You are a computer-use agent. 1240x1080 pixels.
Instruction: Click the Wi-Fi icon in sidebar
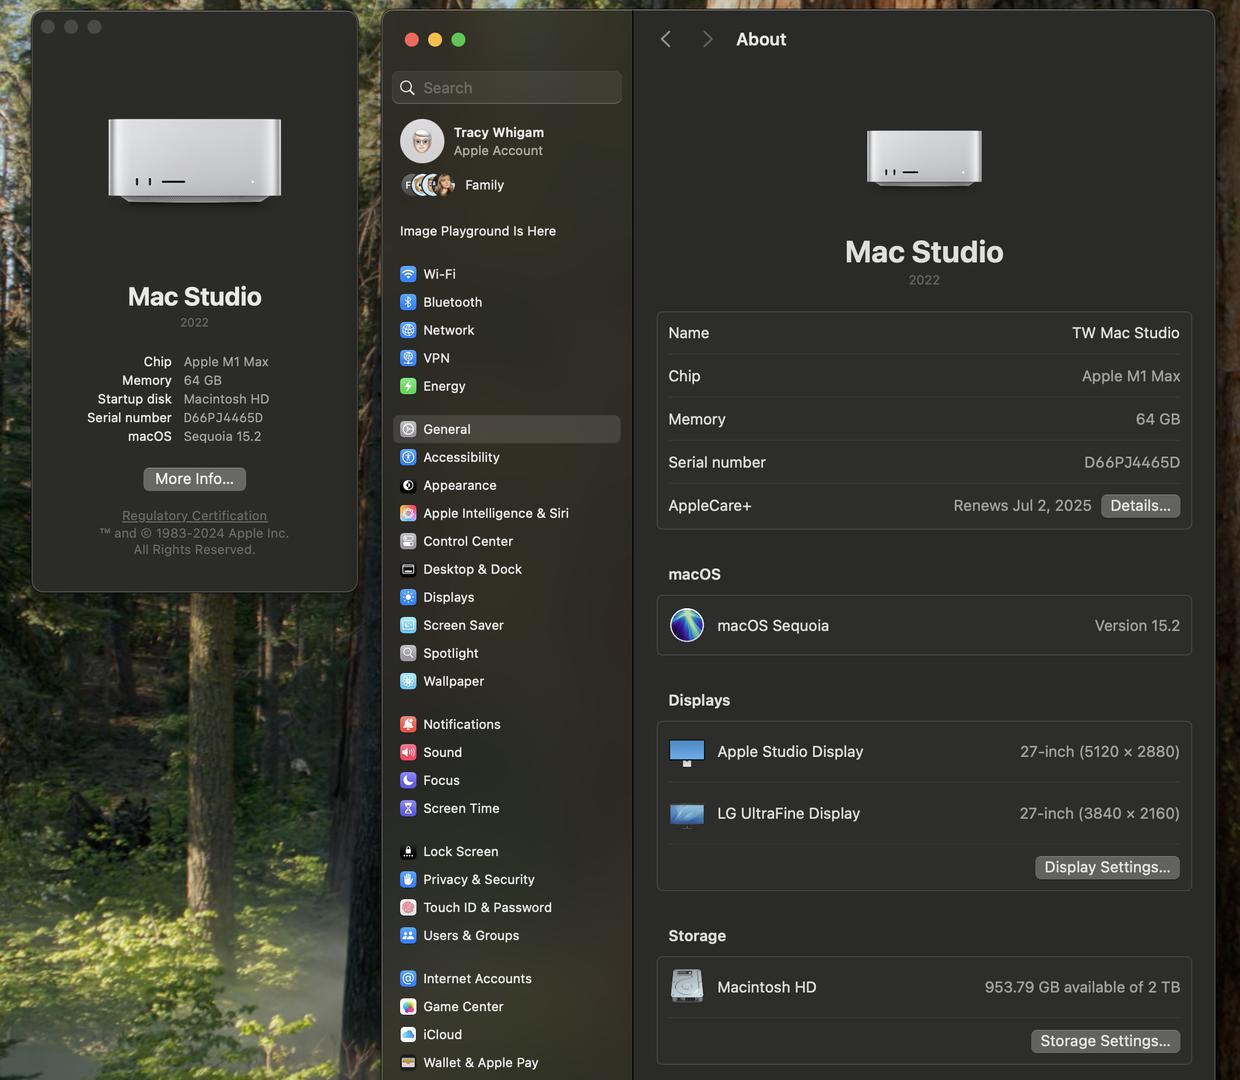point(408,274)
